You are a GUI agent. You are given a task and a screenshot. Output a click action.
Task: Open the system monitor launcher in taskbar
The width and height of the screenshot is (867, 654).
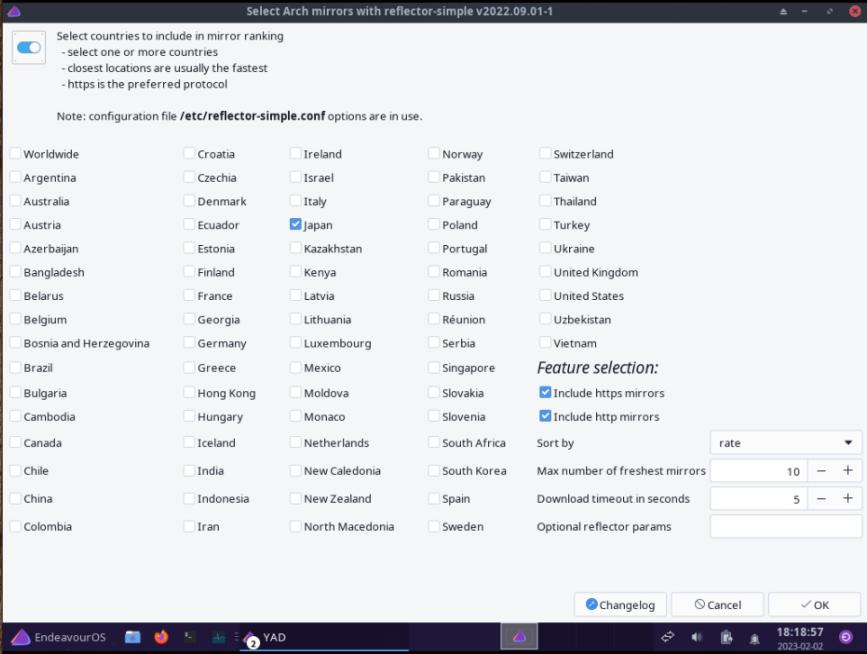218,637
